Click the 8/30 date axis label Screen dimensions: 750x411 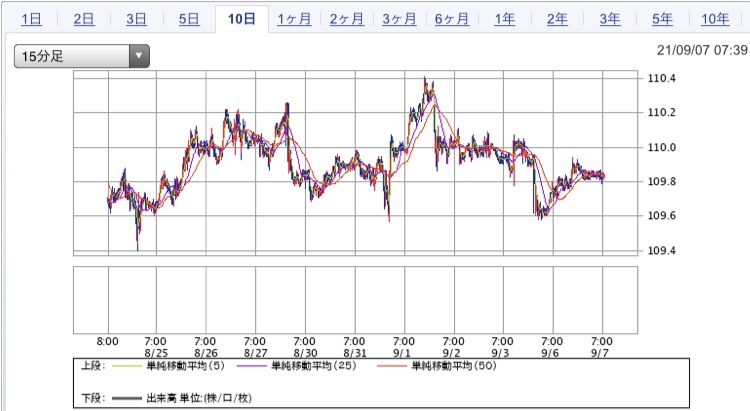pyautogui.click(x=305, y=353)
